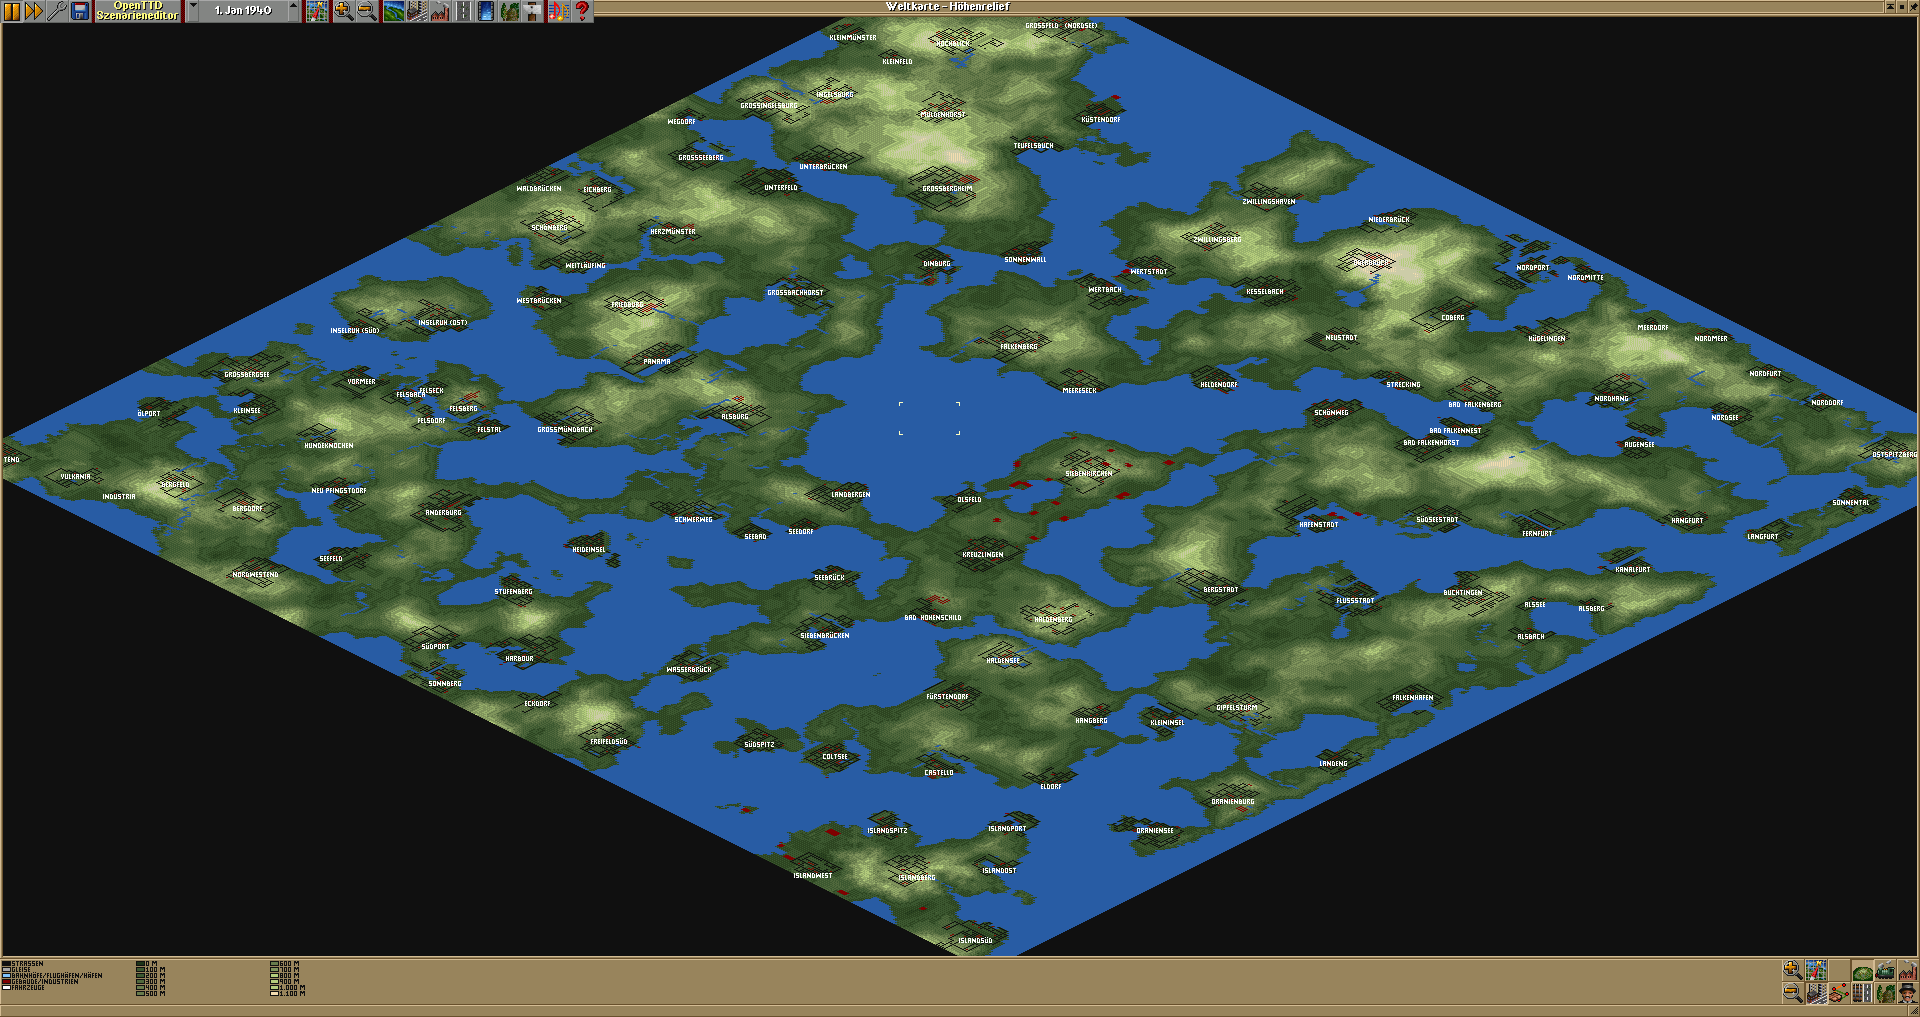Open the sound and music menu
The height and width of the screenshot is (1017, 1920).
point(558,11)
